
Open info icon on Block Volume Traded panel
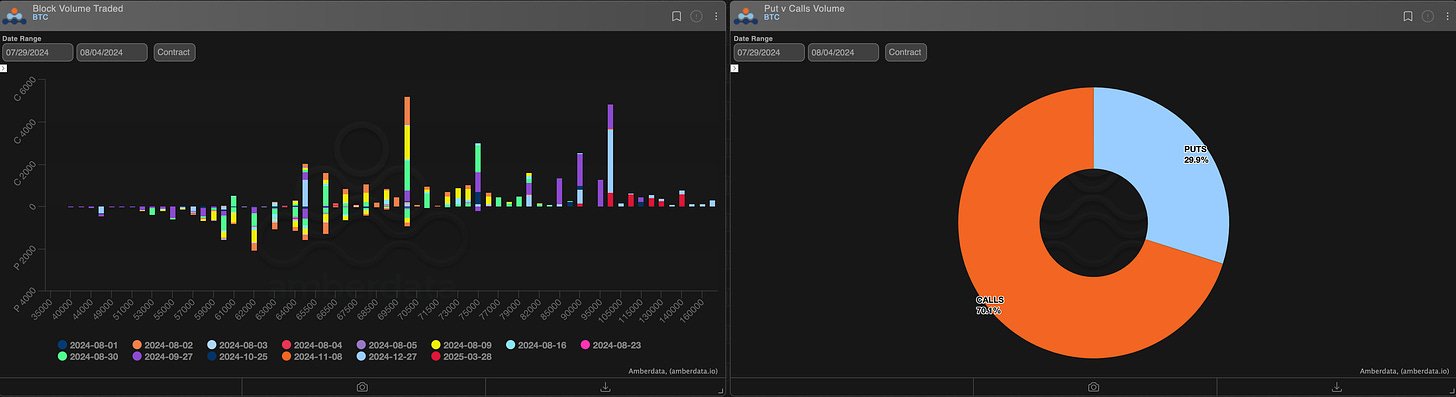[696, 16]
